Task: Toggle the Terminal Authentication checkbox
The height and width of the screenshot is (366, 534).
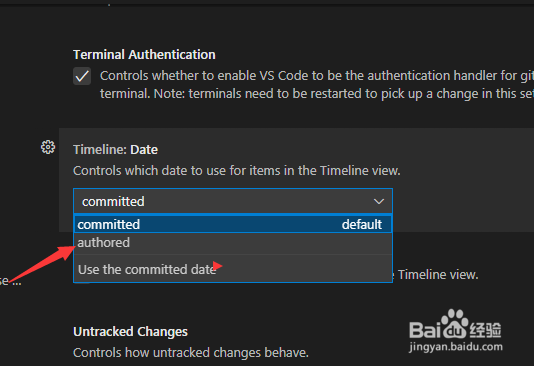Action: 82,76
